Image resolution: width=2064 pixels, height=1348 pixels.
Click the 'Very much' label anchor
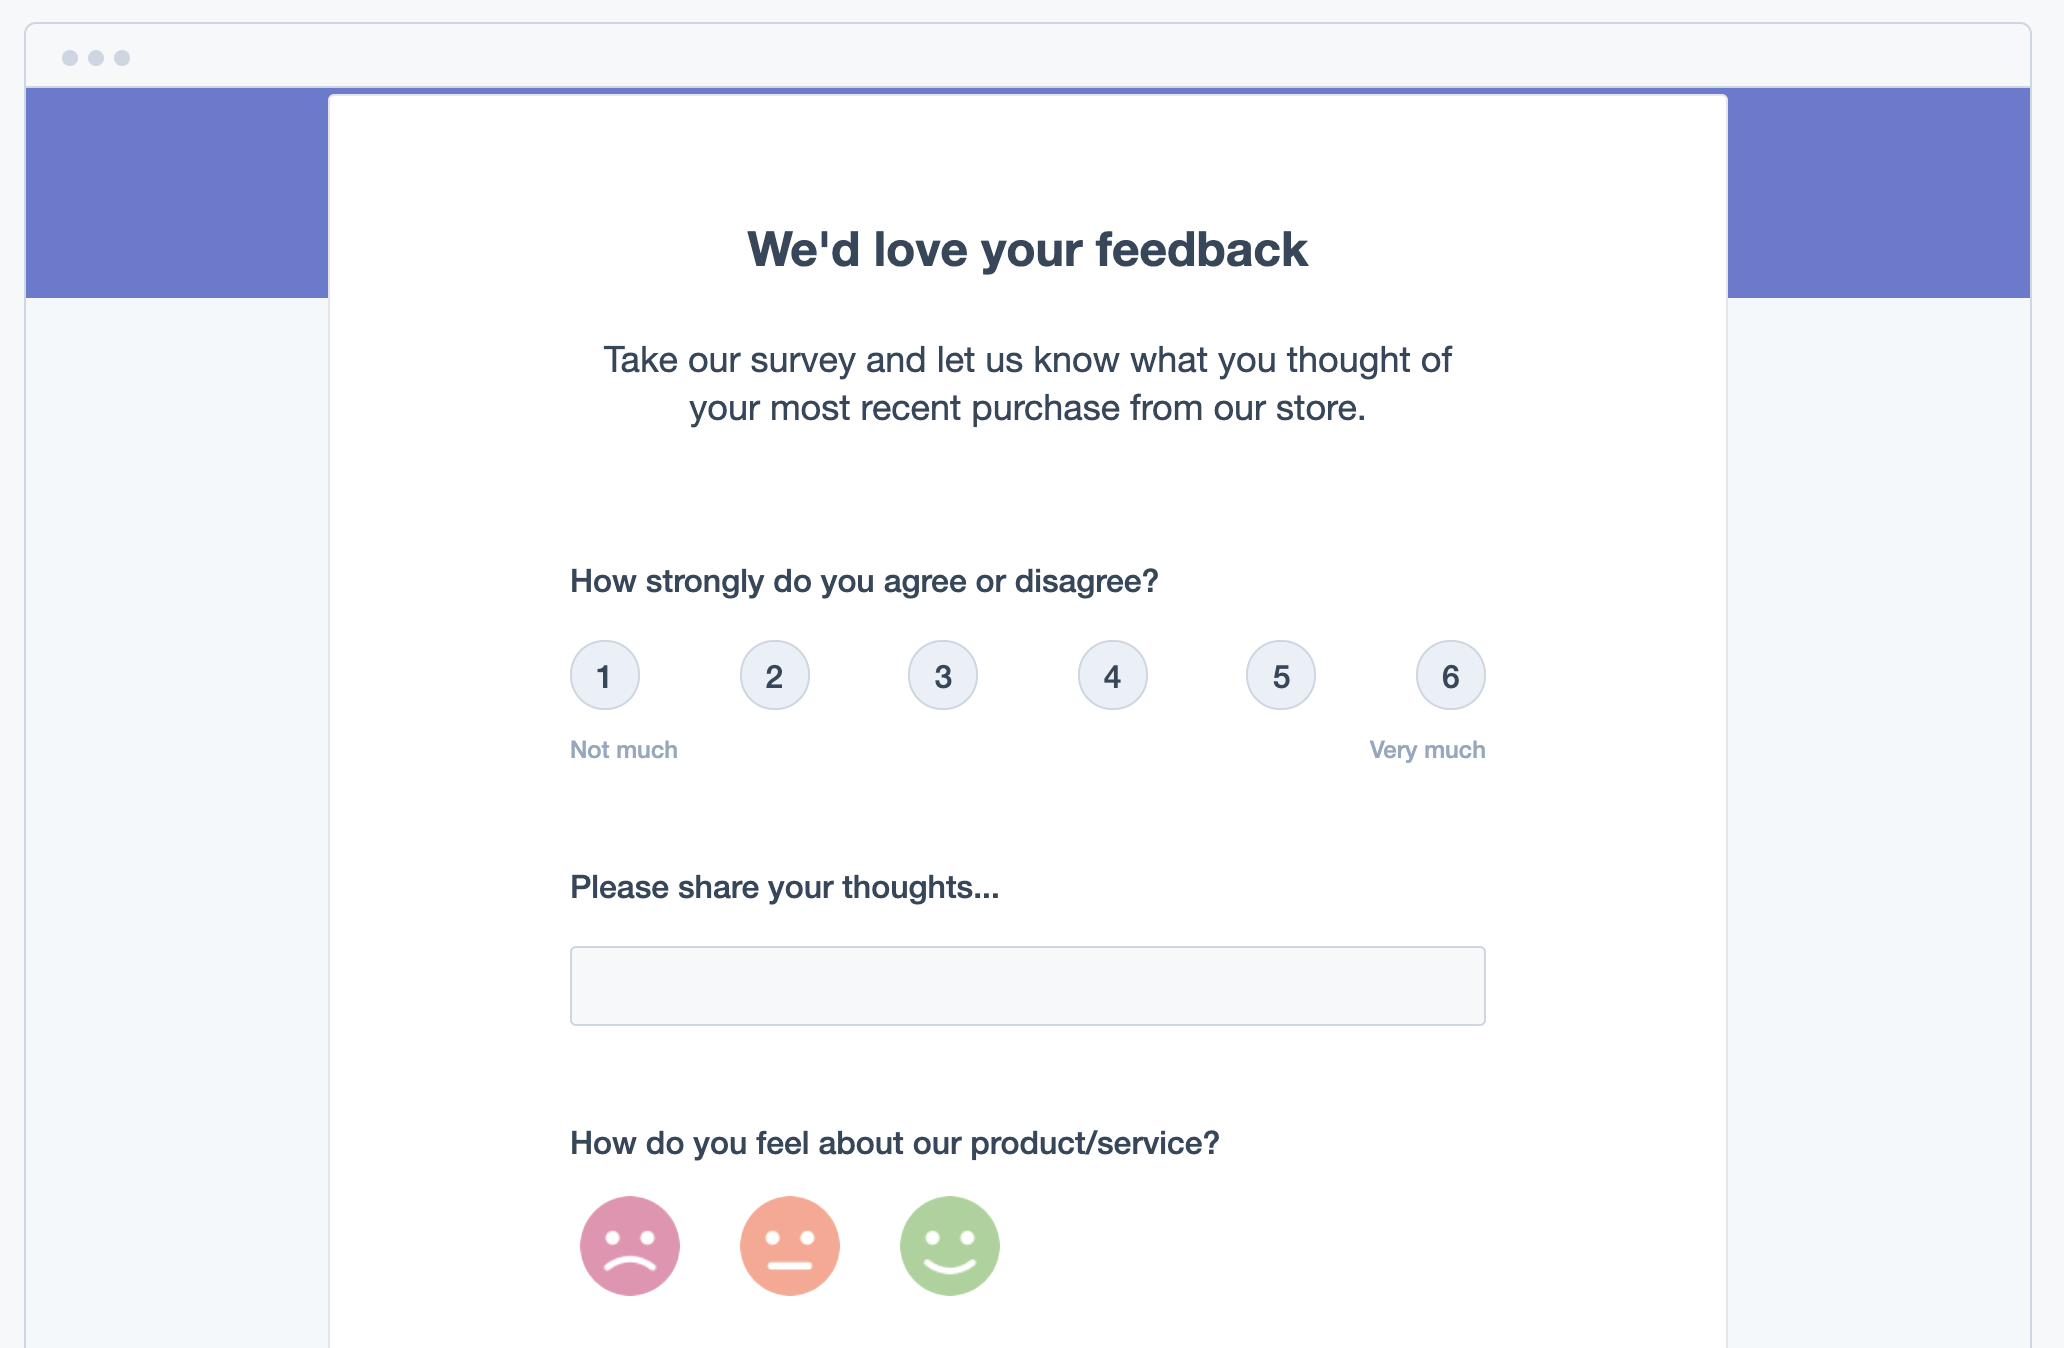[x=1423, y=749]
